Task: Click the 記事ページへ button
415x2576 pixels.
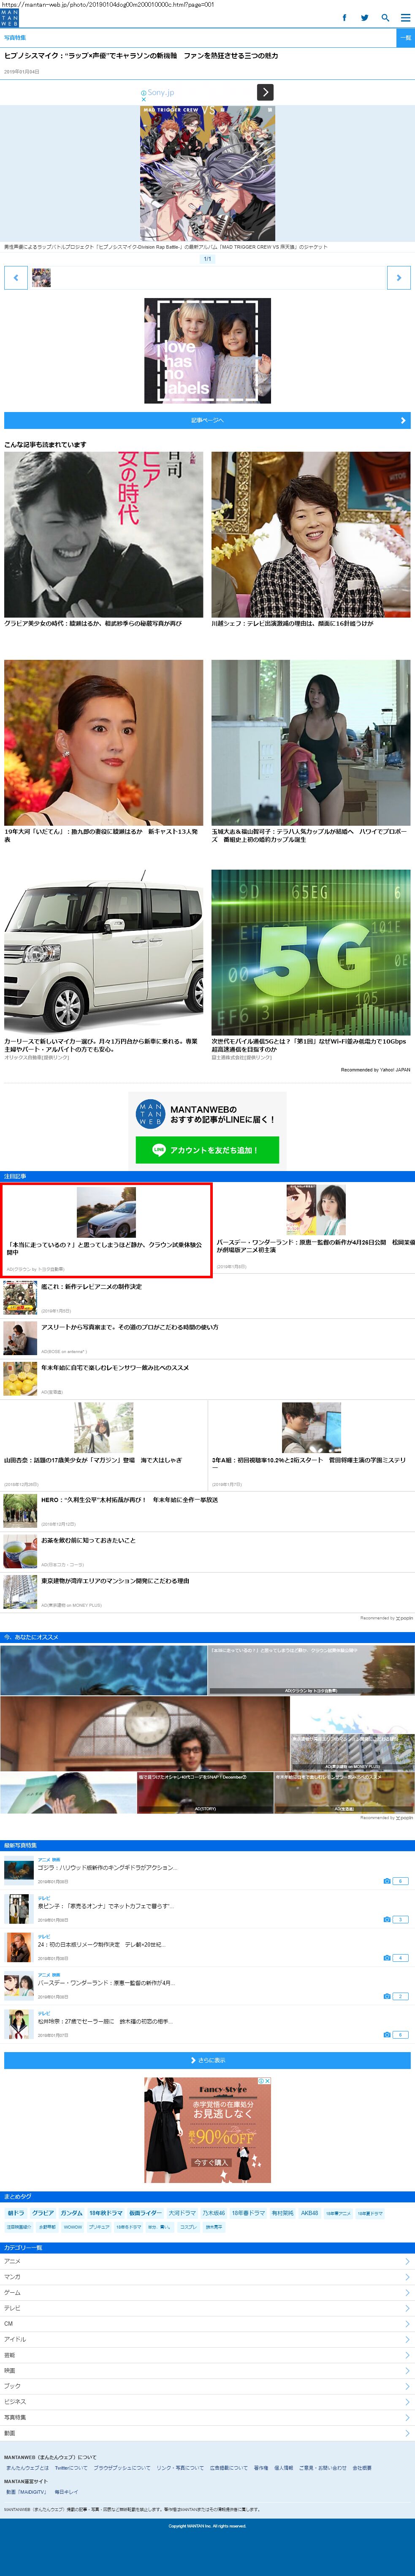Action: click(207, 420)
